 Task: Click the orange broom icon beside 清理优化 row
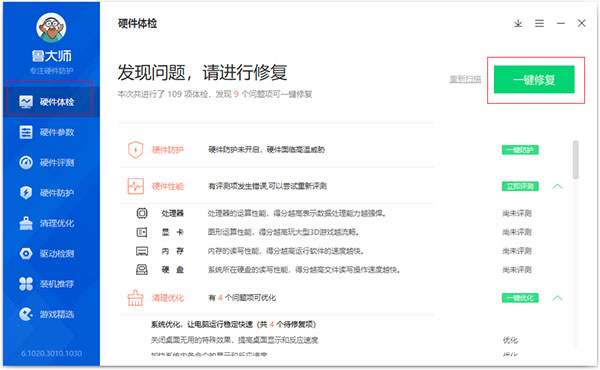(135, 298)
